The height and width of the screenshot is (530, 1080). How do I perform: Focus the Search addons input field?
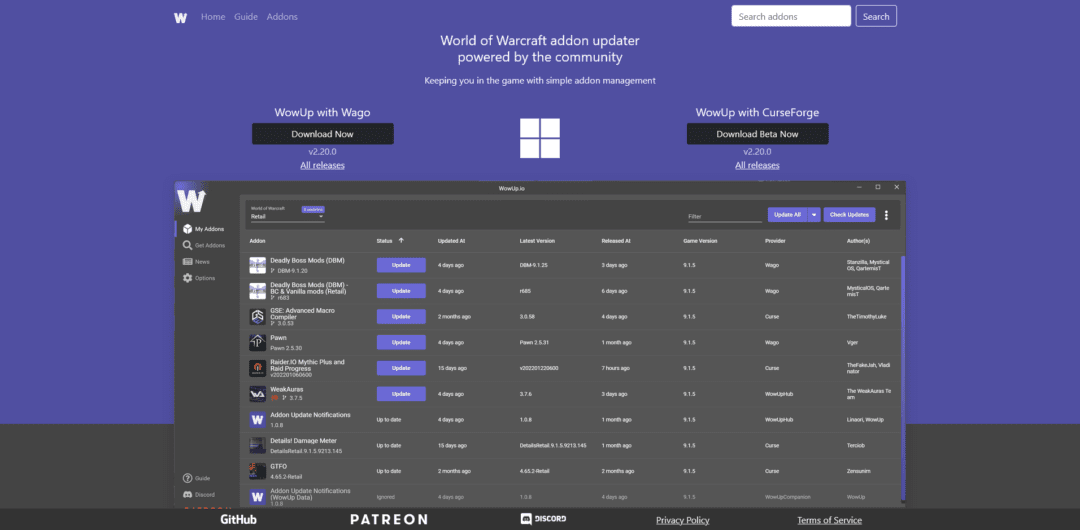coord(790,16)
